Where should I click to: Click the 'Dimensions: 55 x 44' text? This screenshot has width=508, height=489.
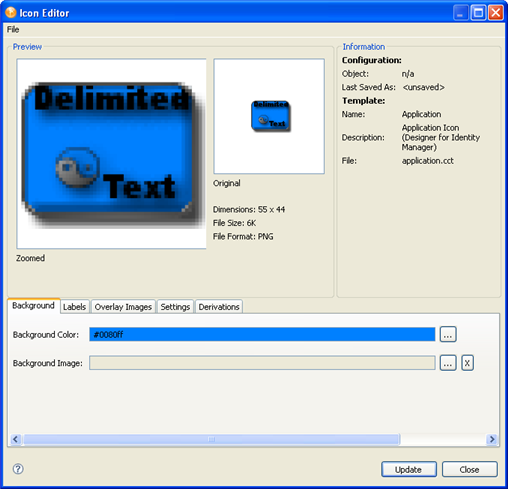[249, 209]
